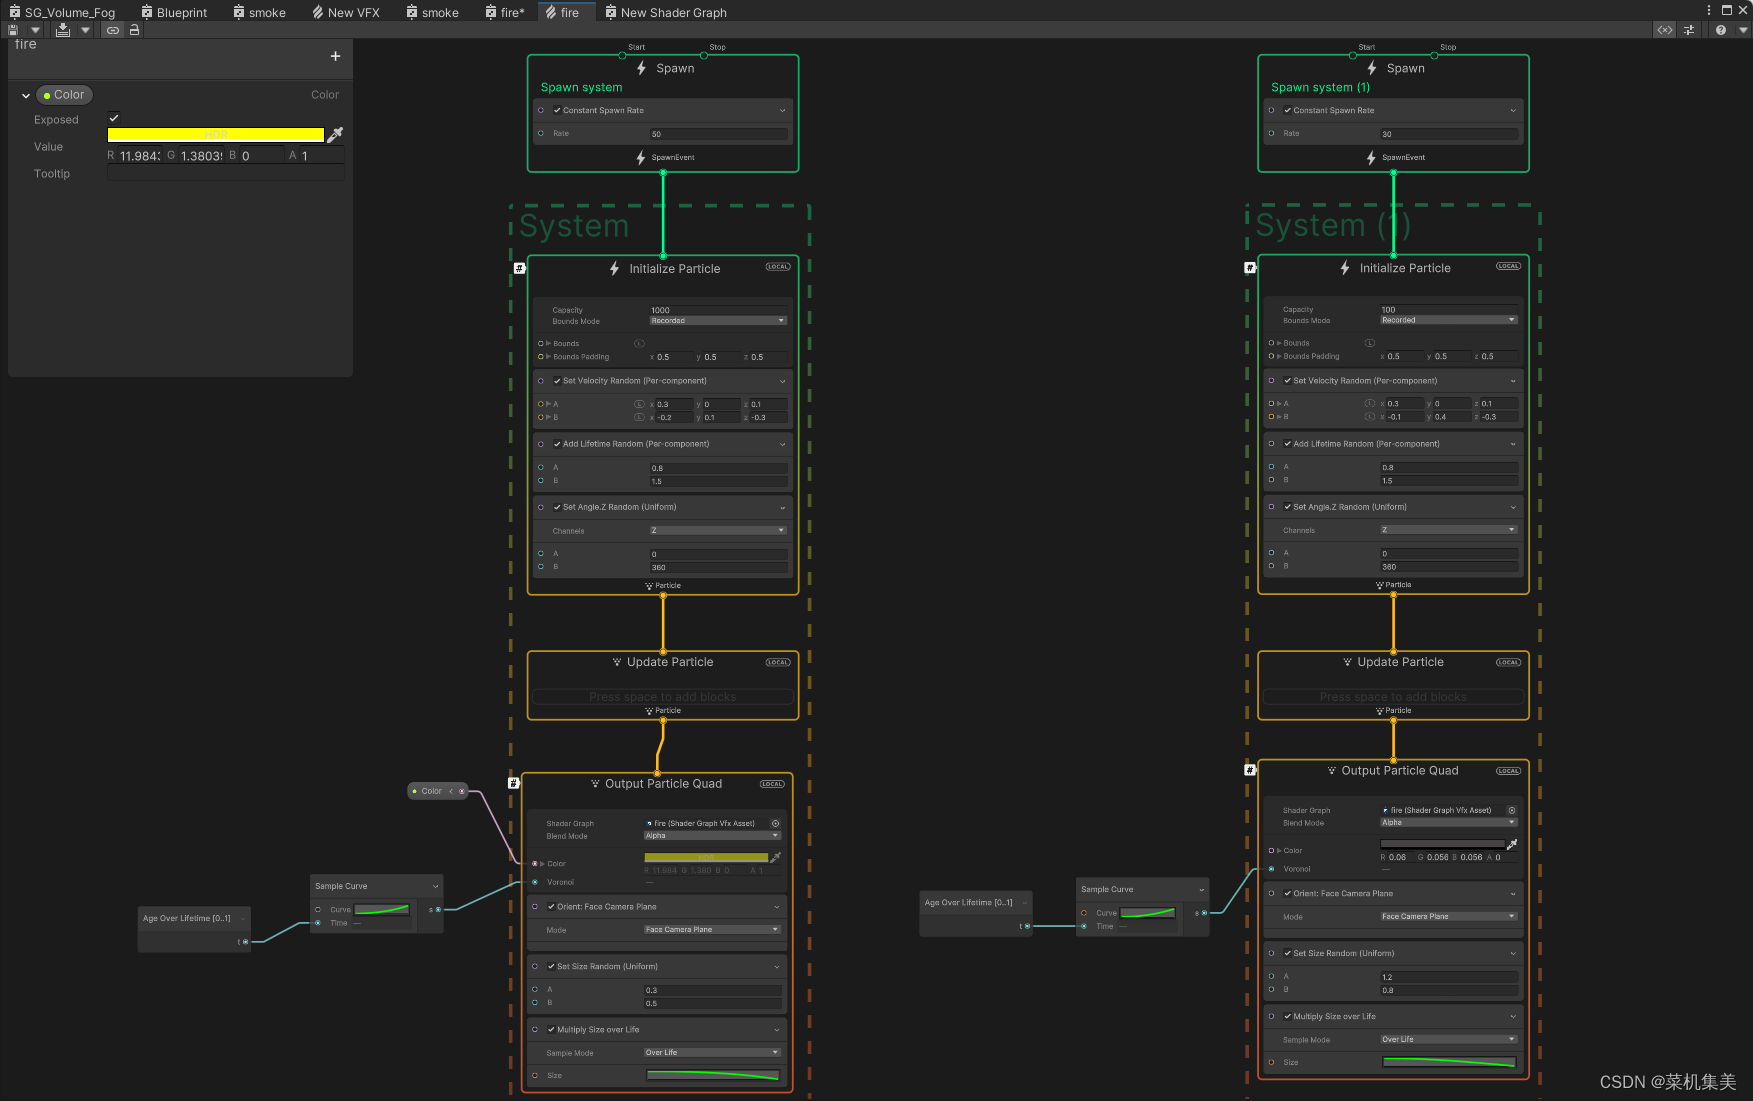The height and width of the screenshot is (1101, 1753).
Task: Click the help question mark icon
Action: coord(1722,29)
